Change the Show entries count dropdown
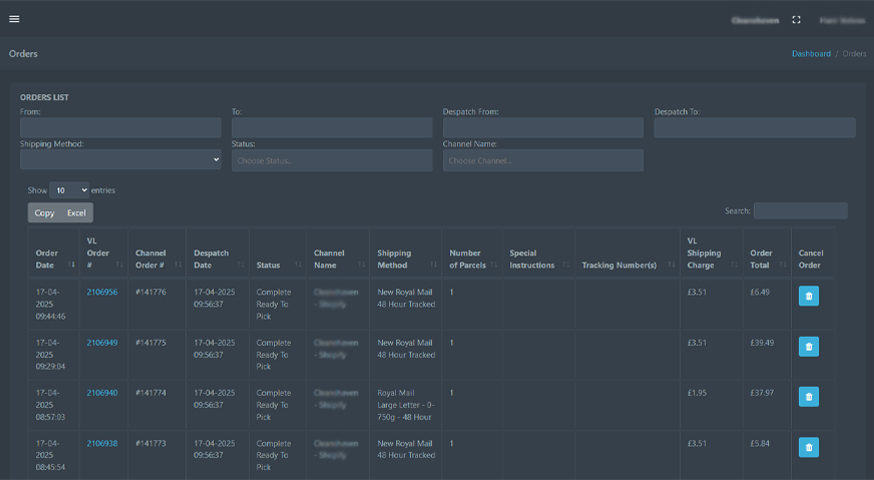Screen dimensions: 874x480 [x=69, y=190]
